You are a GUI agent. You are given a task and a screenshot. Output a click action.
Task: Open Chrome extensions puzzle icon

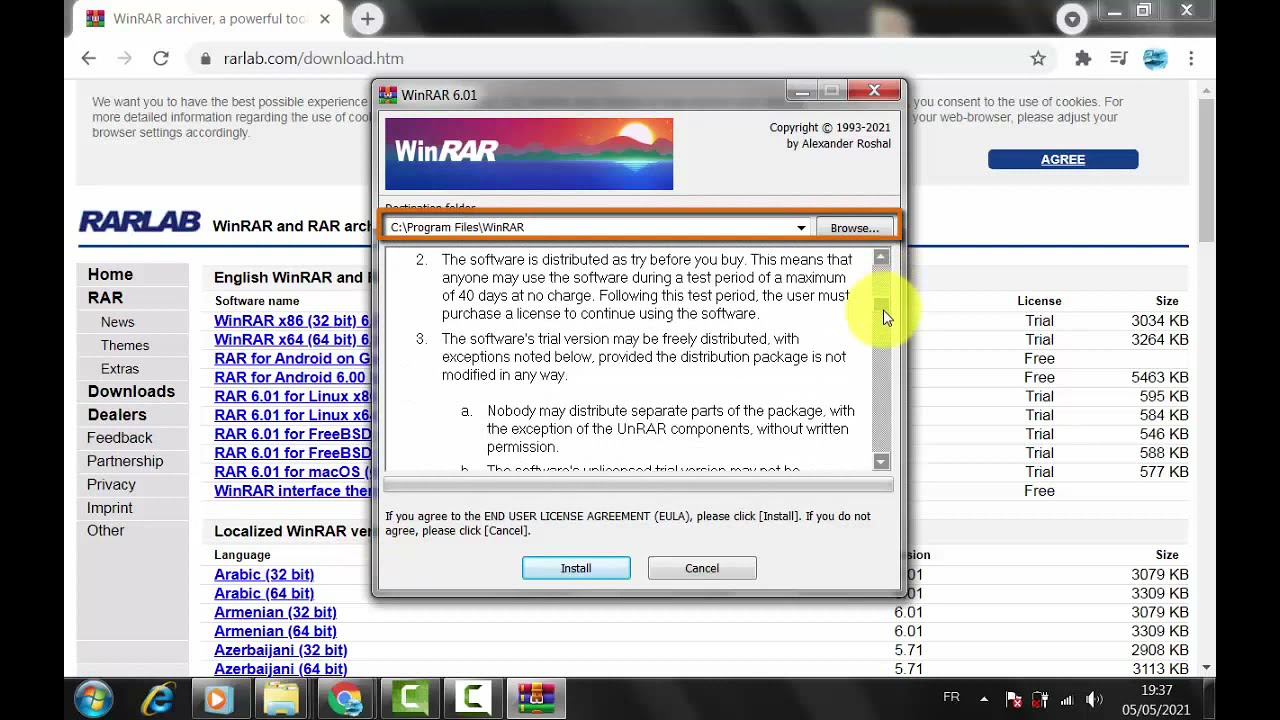coord(1083,59)
